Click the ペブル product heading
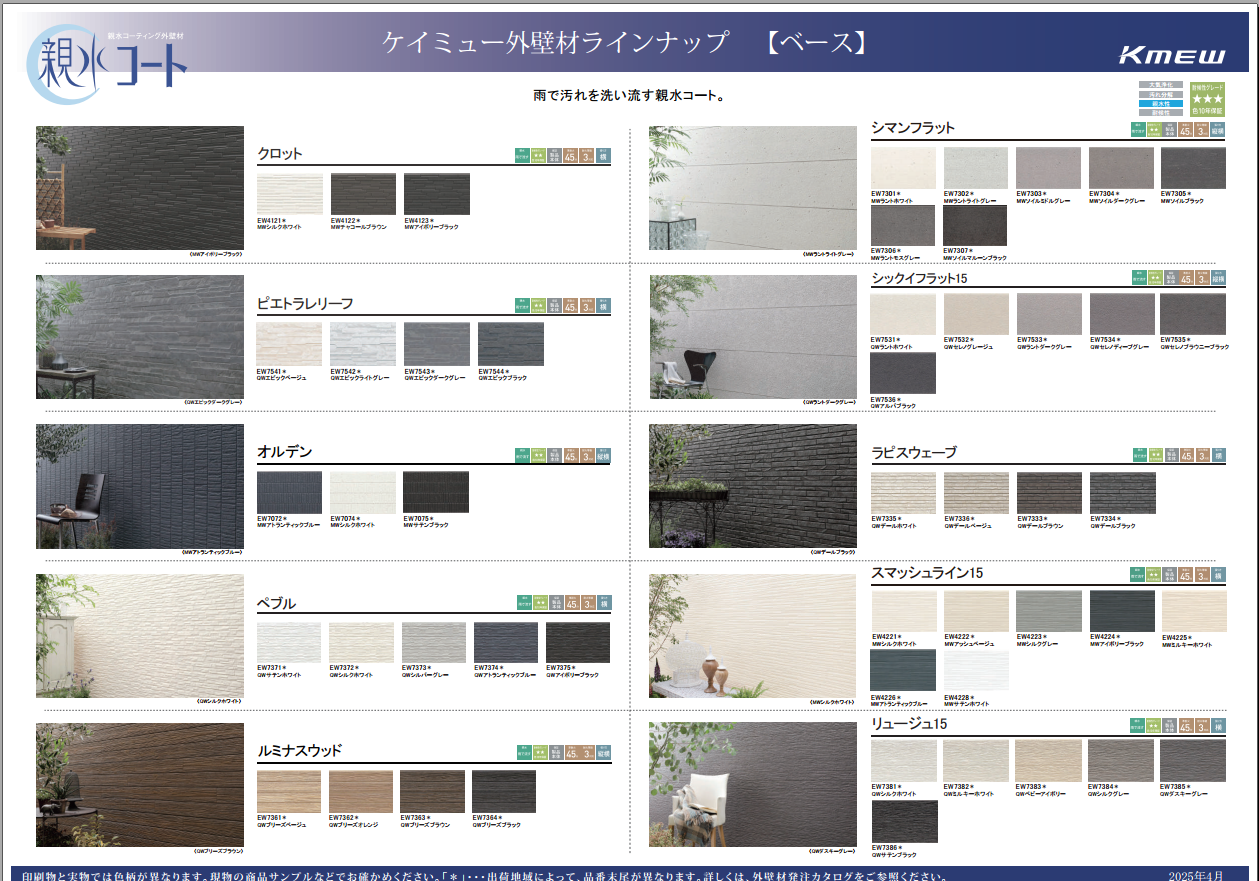The image size is (1259, 881). tap(277, 603)
